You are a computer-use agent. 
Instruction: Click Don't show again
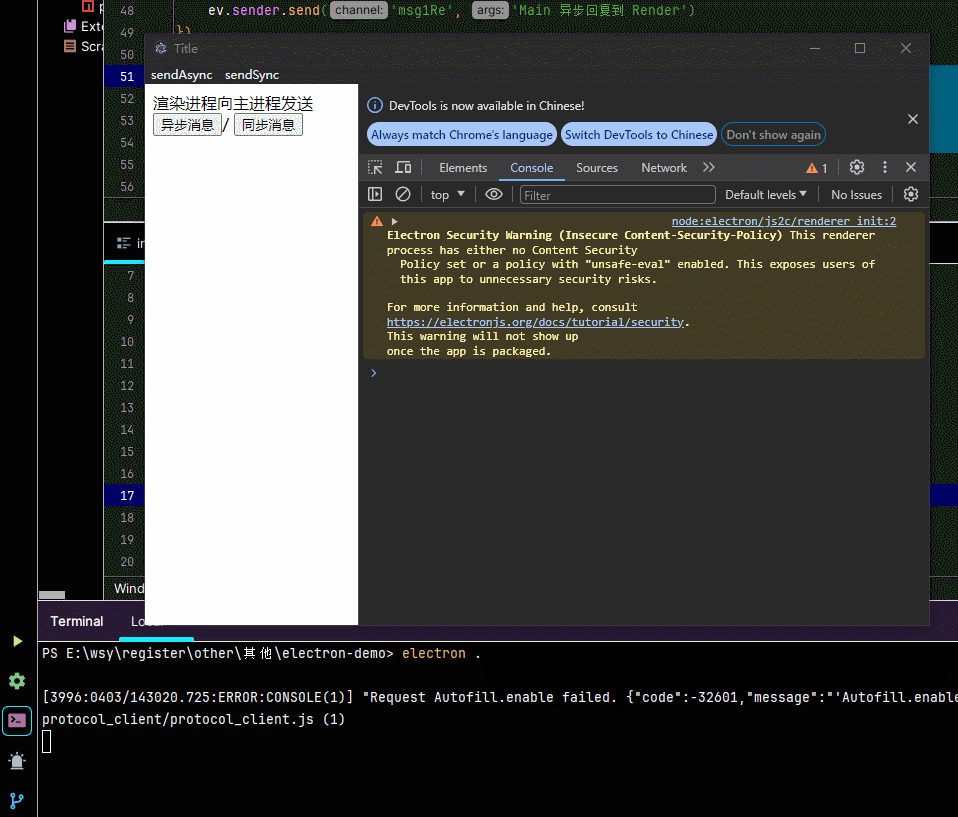tap(773, 135)
